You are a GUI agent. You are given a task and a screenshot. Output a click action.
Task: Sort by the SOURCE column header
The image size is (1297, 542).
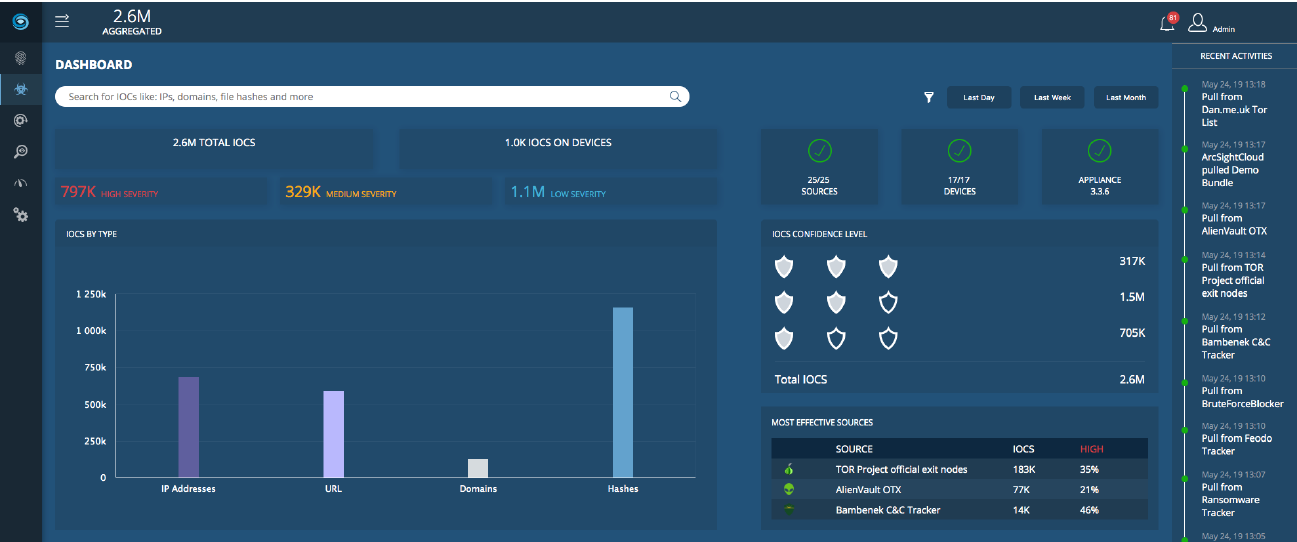(x=854, y=449)
